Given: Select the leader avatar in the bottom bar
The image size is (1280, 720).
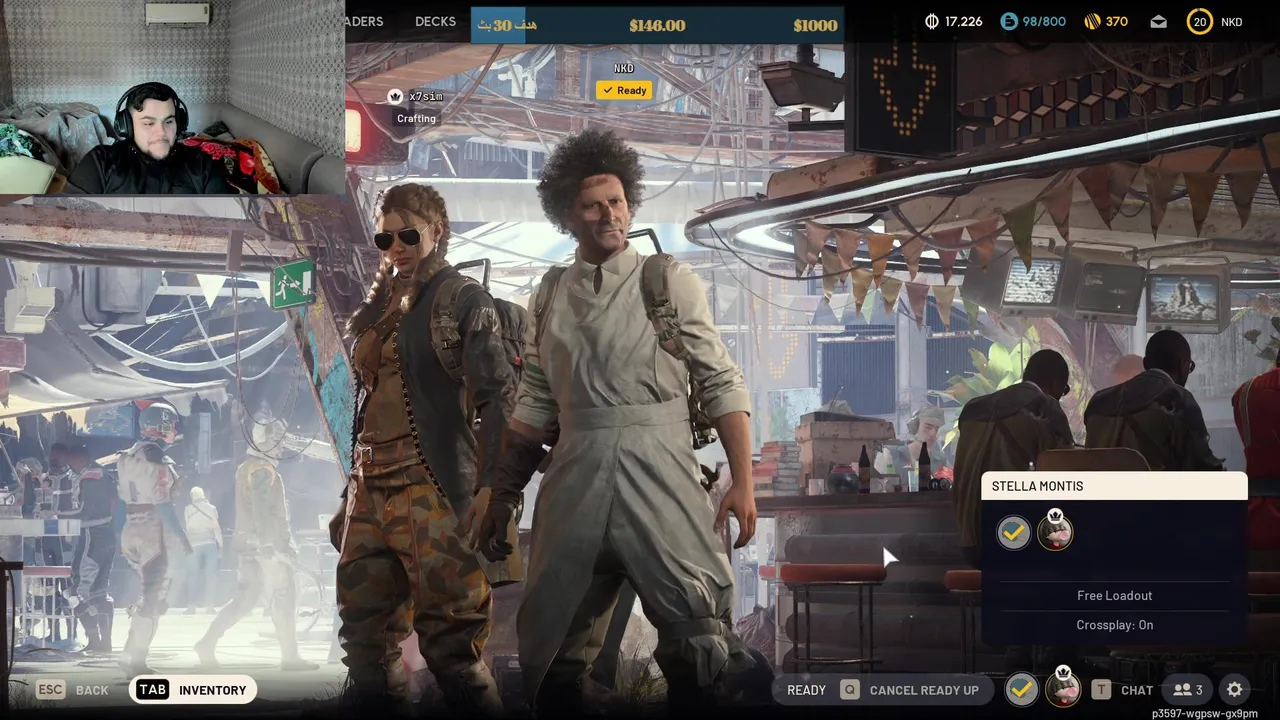Looking at the screenshot, I should [x=1063, y=688].
